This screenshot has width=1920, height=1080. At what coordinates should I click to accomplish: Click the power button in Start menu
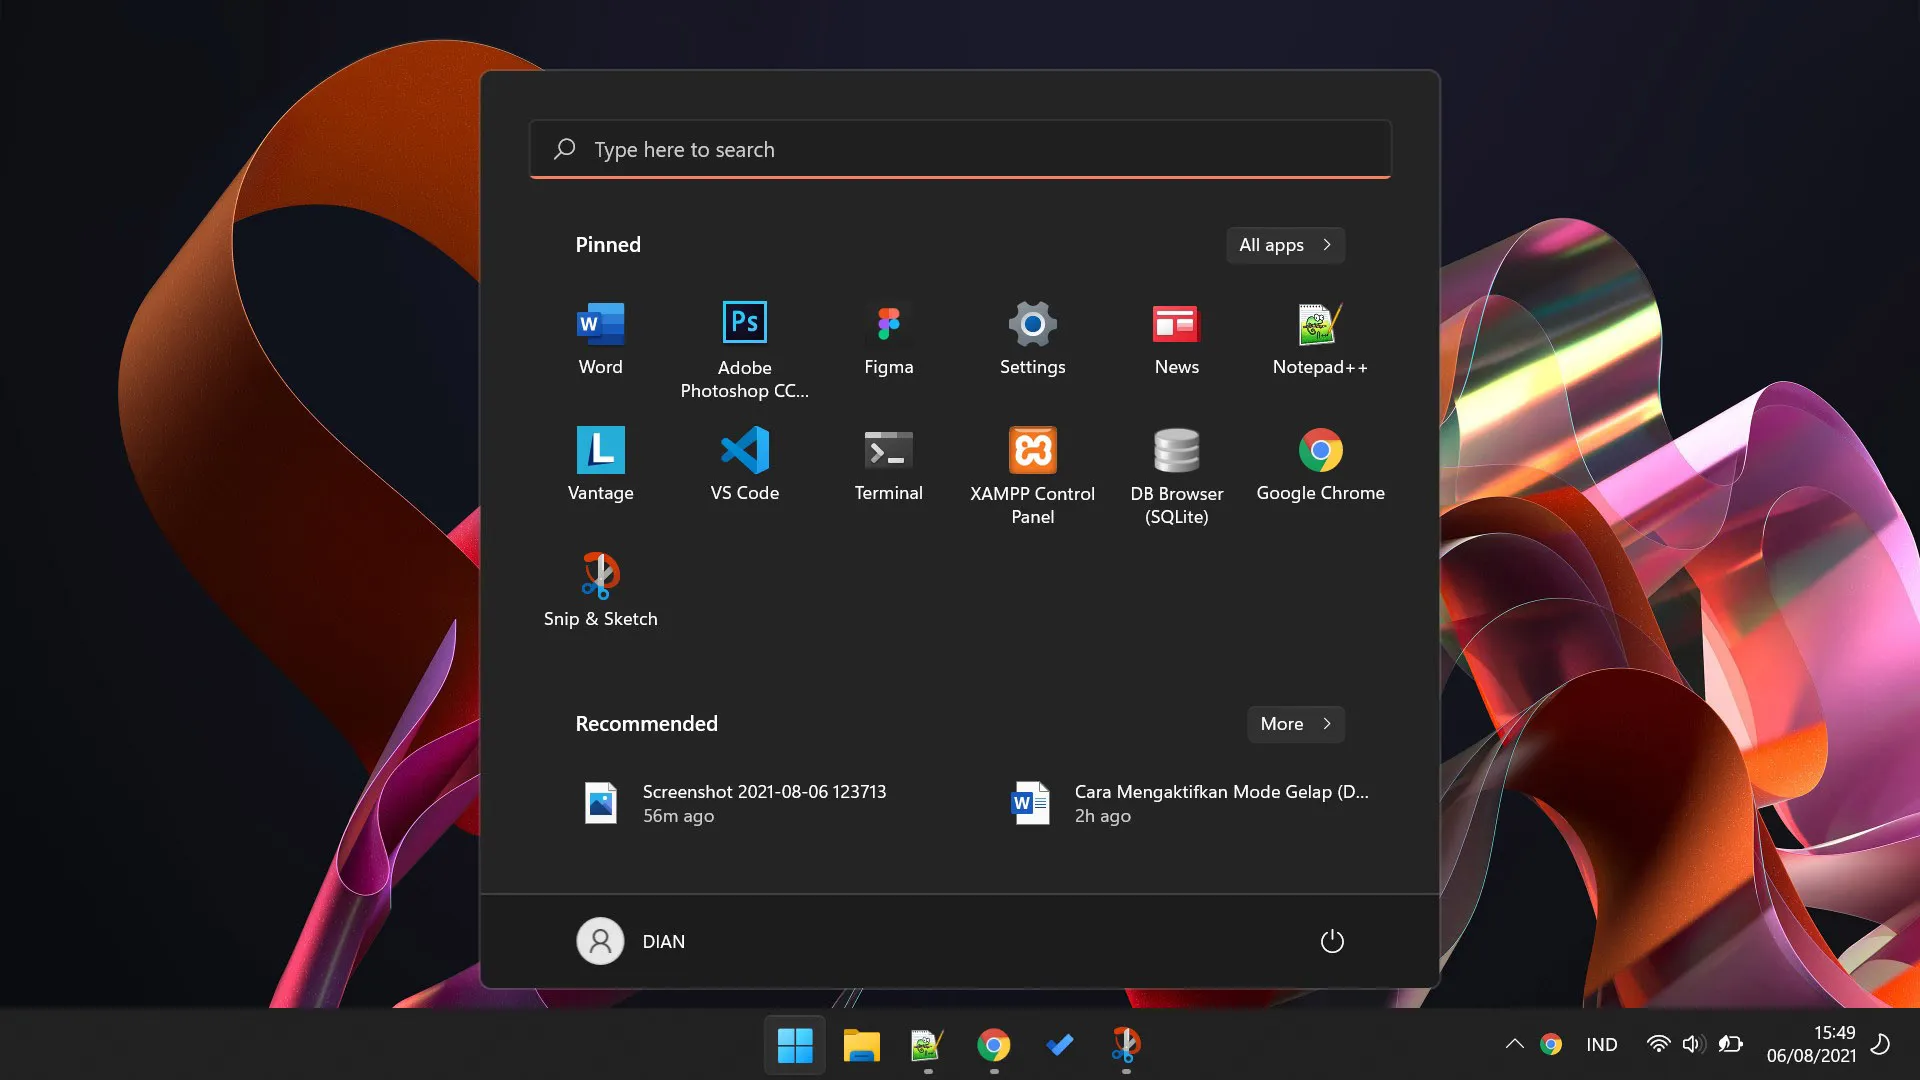1331,941
